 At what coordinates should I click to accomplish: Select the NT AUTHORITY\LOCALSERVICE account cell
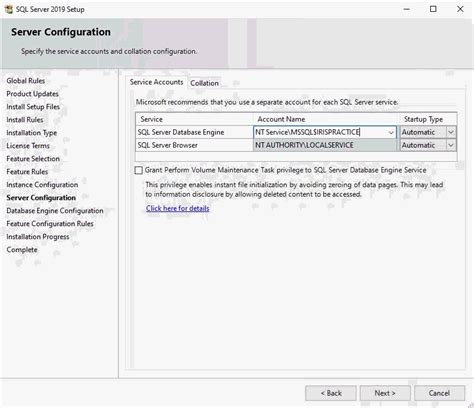point(325,145)
